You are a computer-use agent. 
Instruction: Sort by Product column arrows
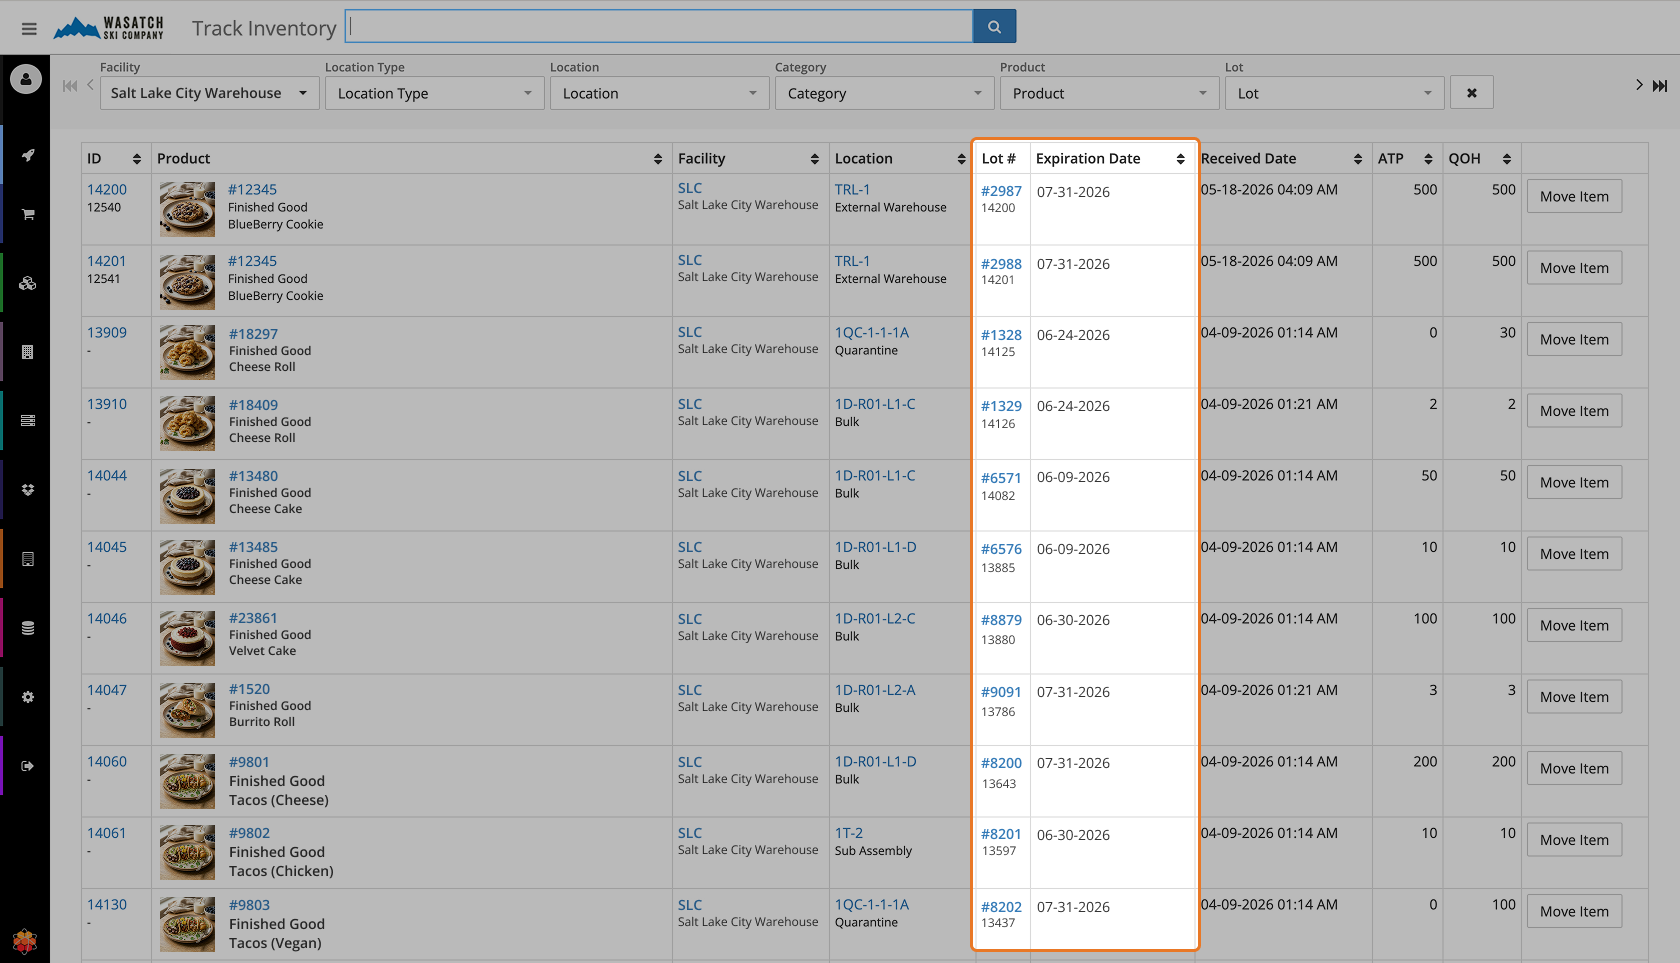tap(658, 159)
